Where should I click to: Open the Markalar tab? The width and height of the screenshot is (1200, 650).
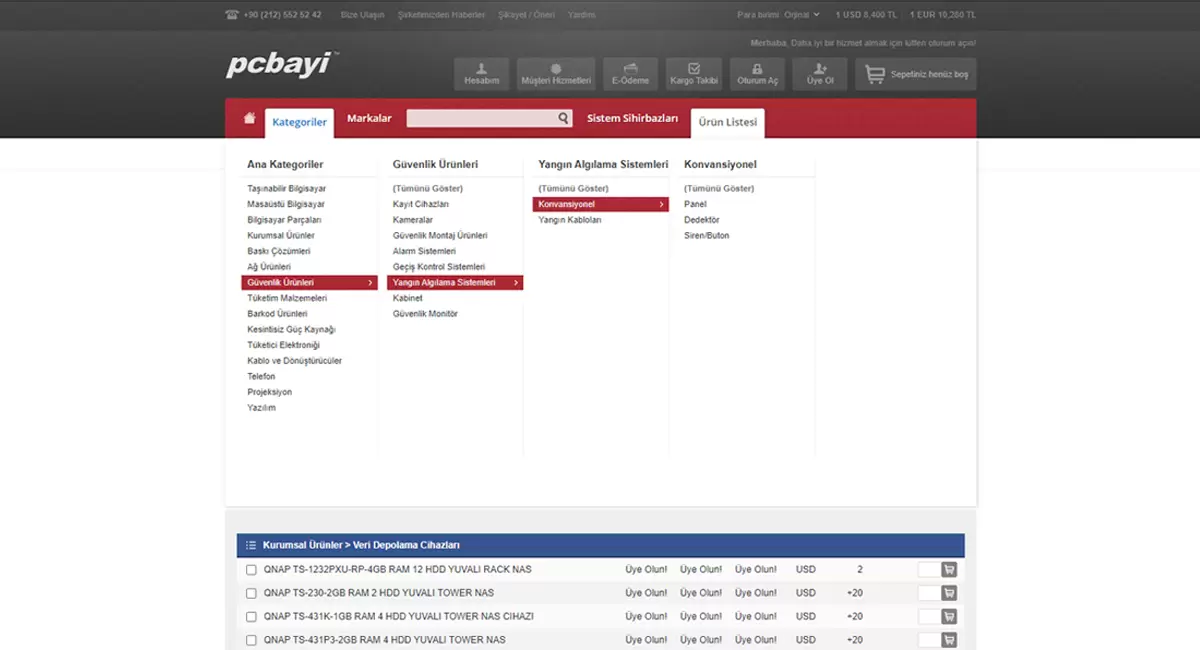pyautogui.click(x=369, y=118)
